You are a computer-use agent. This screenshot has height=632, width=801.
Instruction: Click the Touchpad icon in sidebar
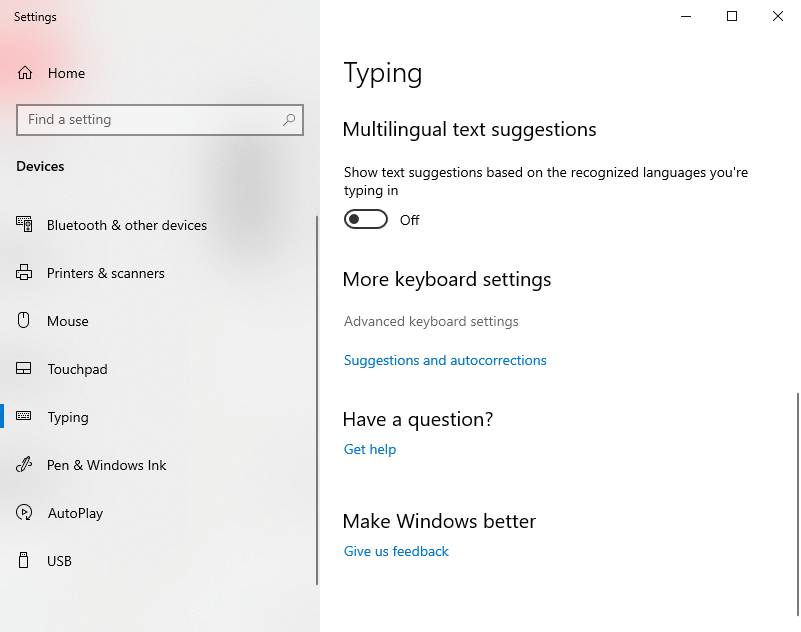click(23, 368)
